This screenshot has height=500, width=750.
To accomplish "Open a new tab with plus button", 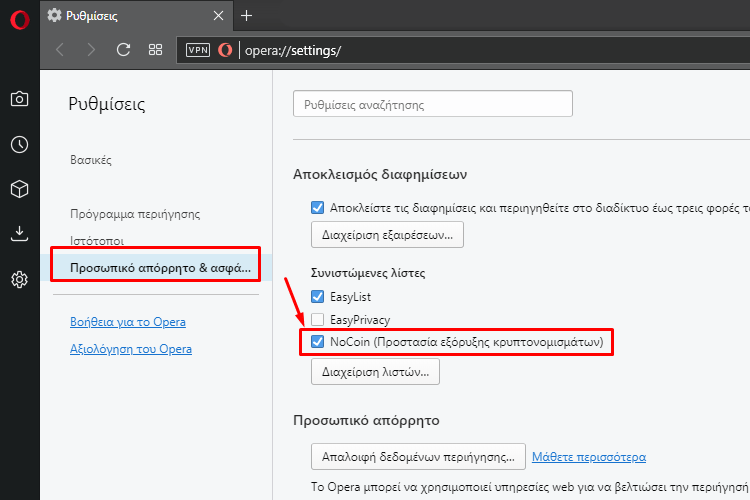I will coord(246,16).
